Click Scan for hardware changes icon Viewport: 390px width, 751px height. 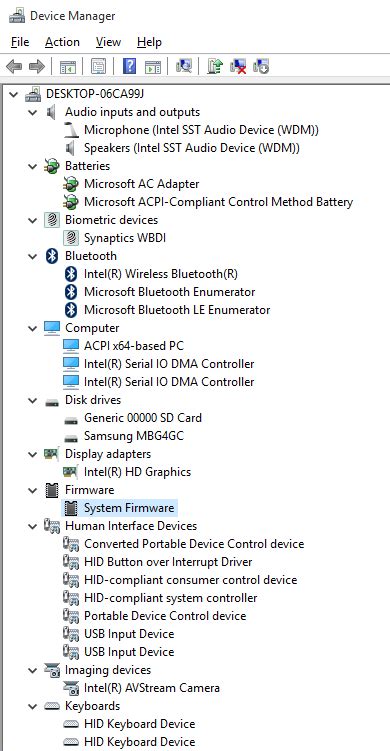click(184, 66)
